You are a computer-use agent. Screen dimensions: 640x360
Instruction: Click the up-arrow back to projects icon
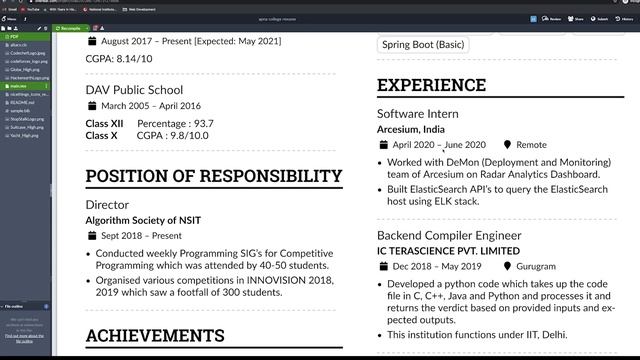point(25,19)
